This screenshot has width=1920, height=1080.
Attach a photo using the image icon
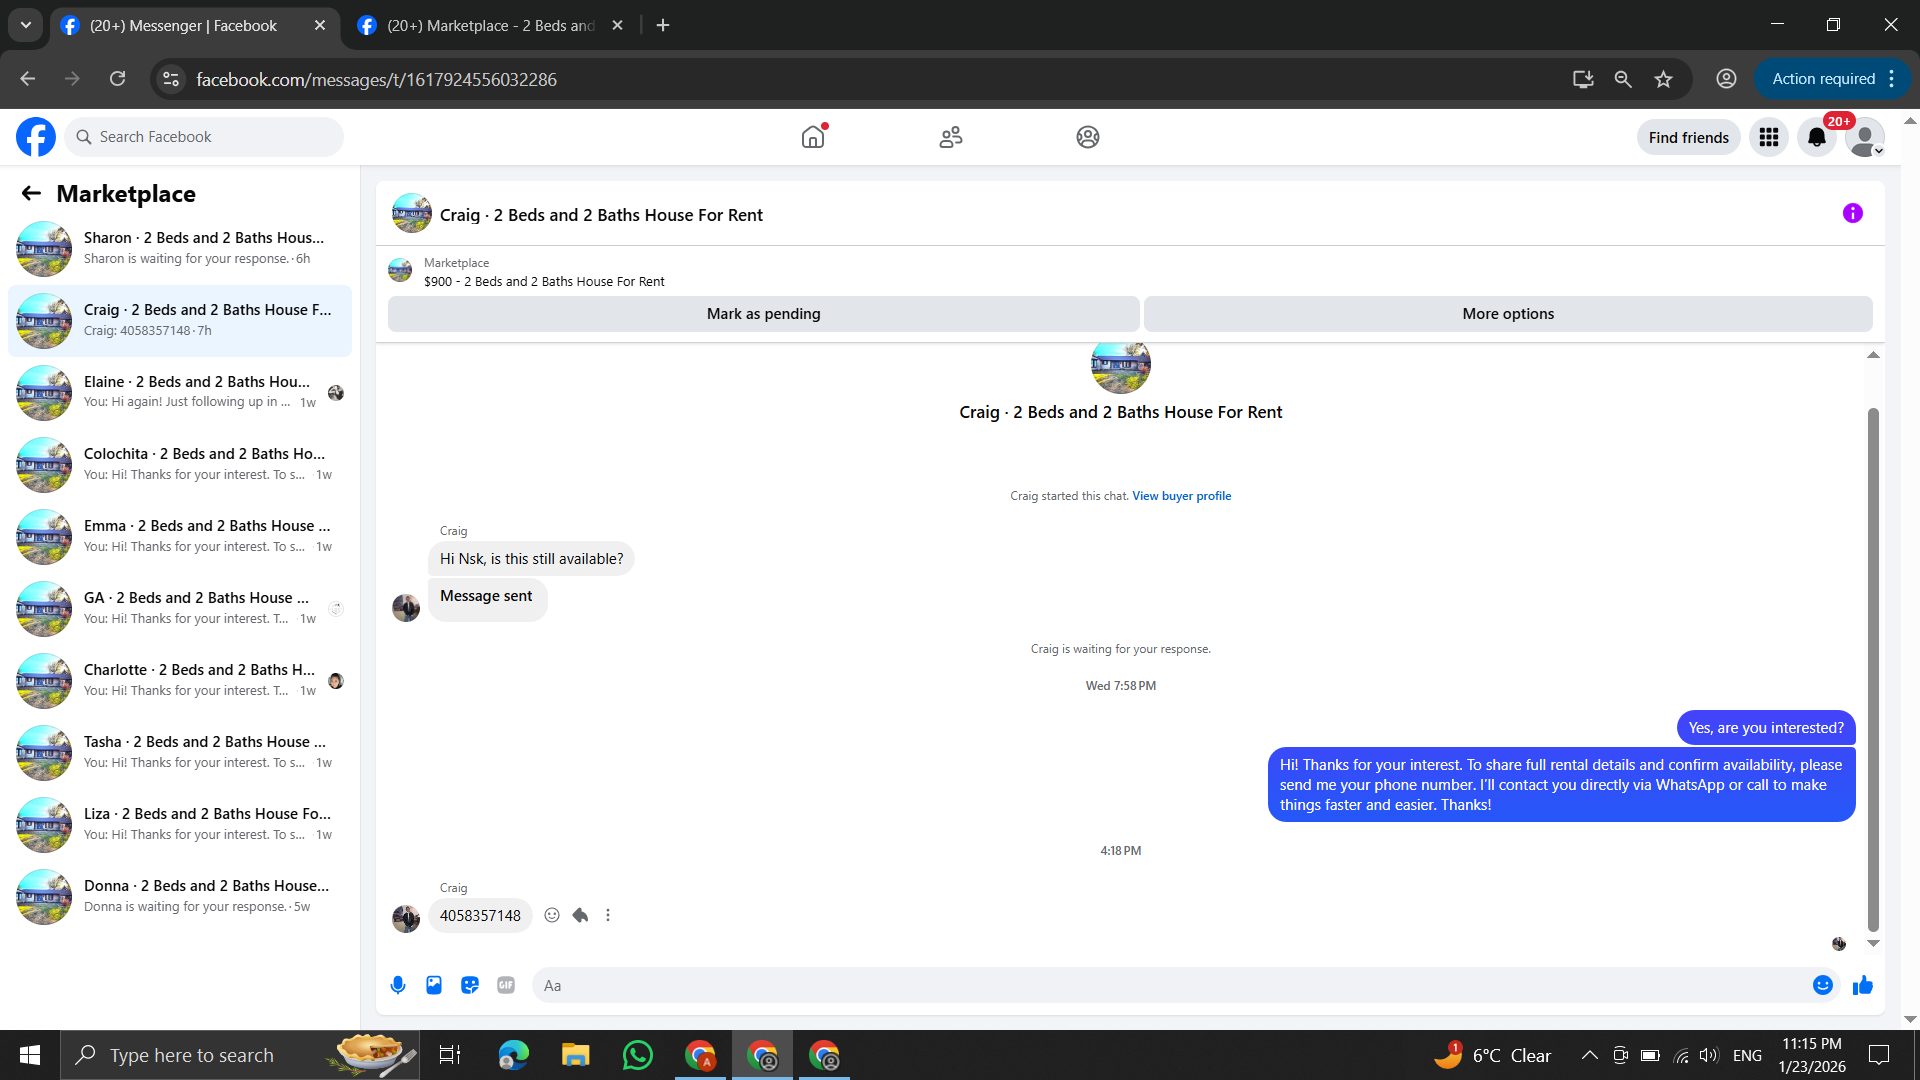click(x=434, y=985)
